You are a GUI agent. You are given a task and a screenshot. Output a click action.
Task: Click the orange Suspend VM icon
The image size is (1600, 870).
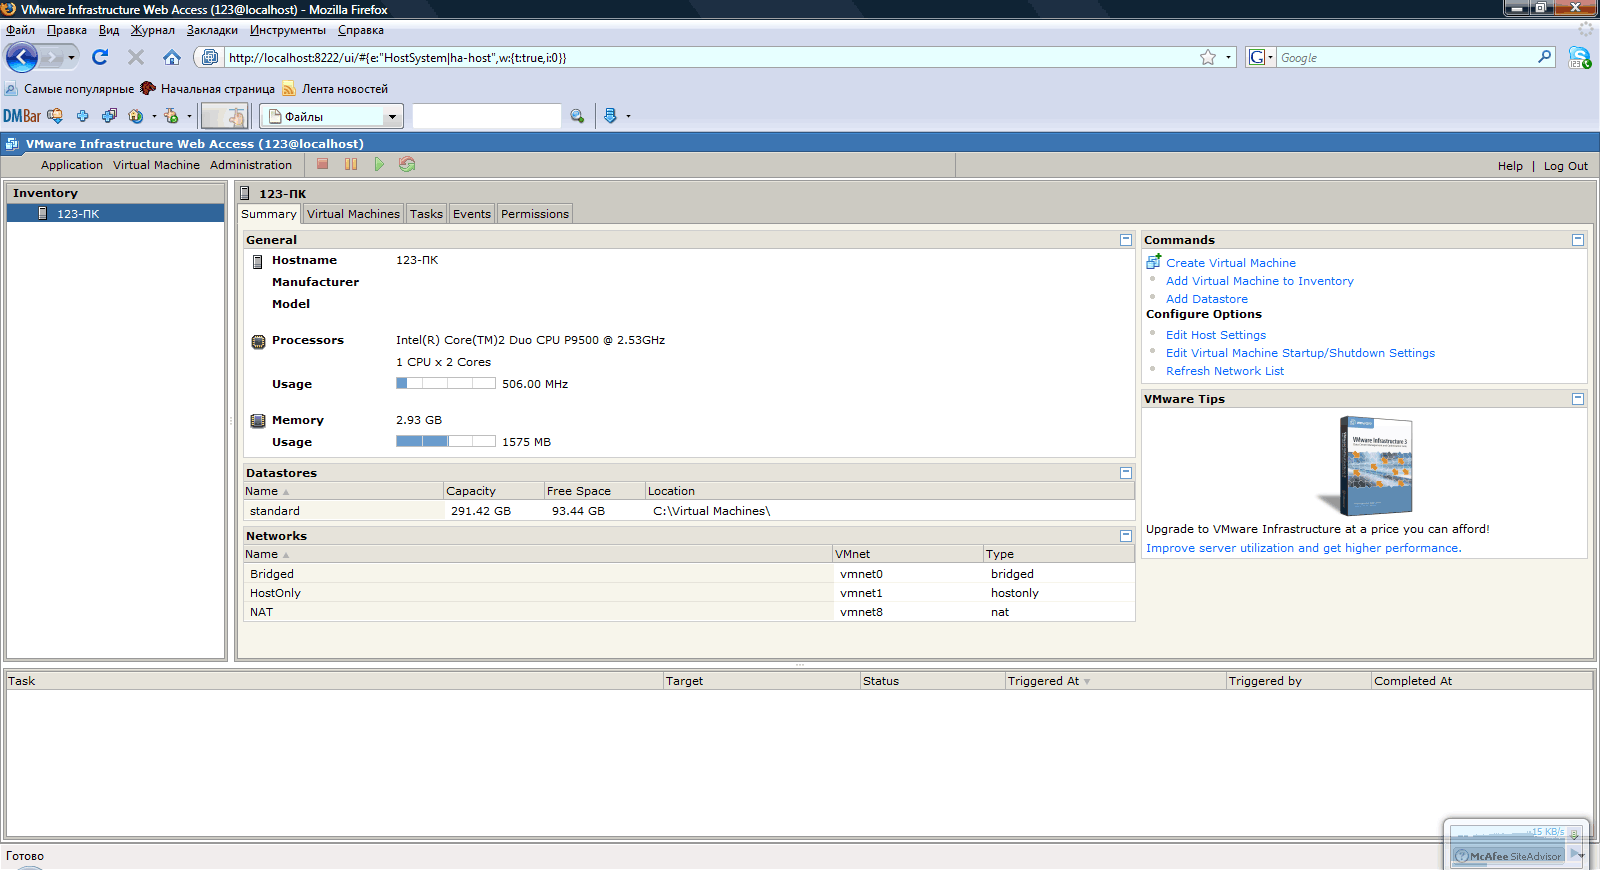point(351,164)
